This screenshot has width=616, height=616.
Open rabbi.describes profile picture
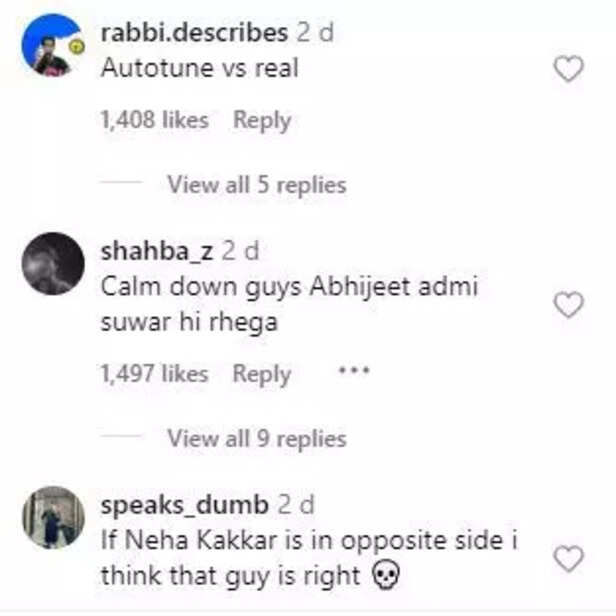(53, 45)
